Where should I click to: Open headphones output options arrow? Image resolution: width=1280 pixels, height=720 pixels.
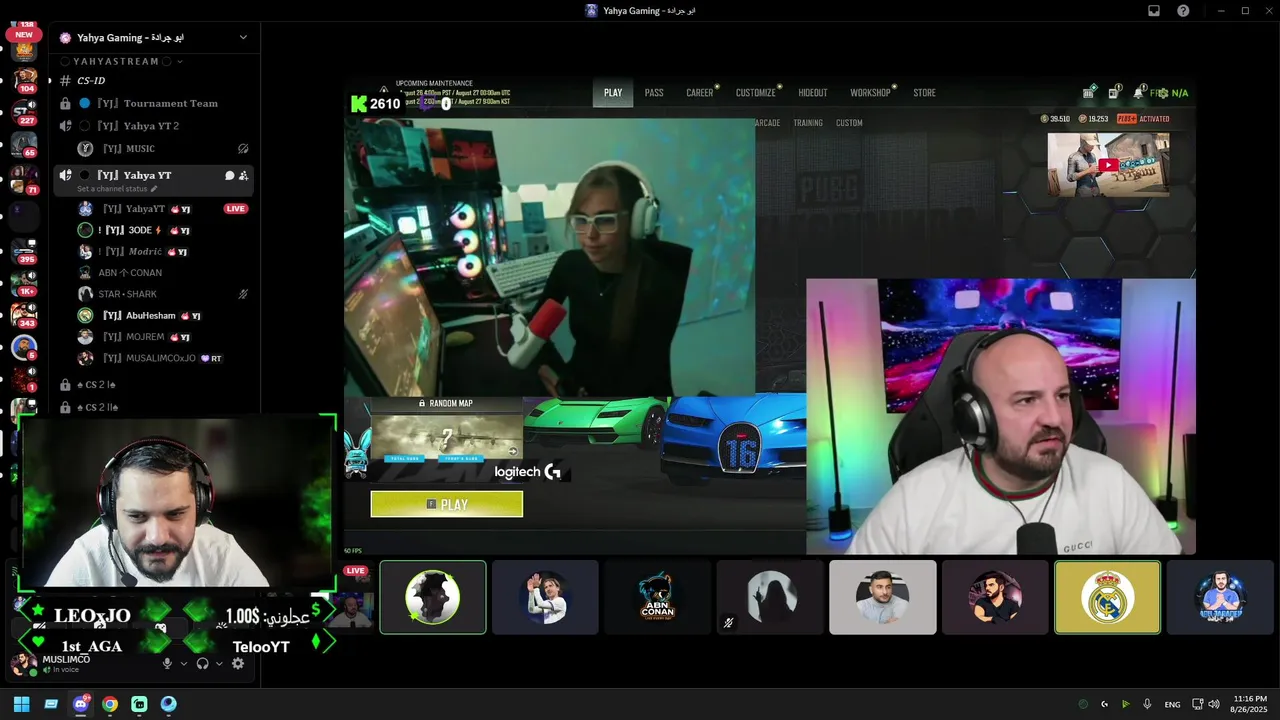point(219,663)
